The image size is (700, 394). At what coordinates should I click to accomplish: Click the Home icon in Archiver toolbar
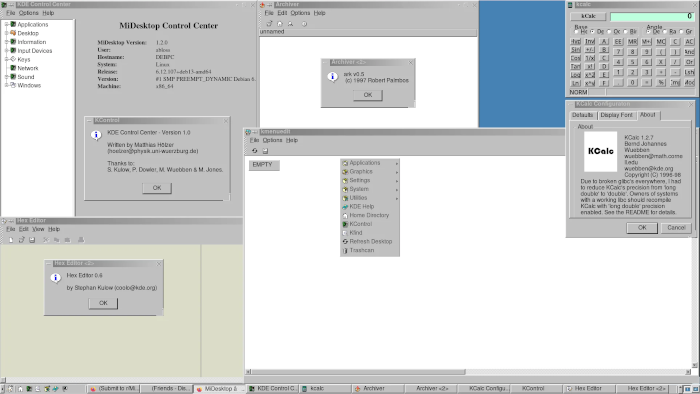280,24
